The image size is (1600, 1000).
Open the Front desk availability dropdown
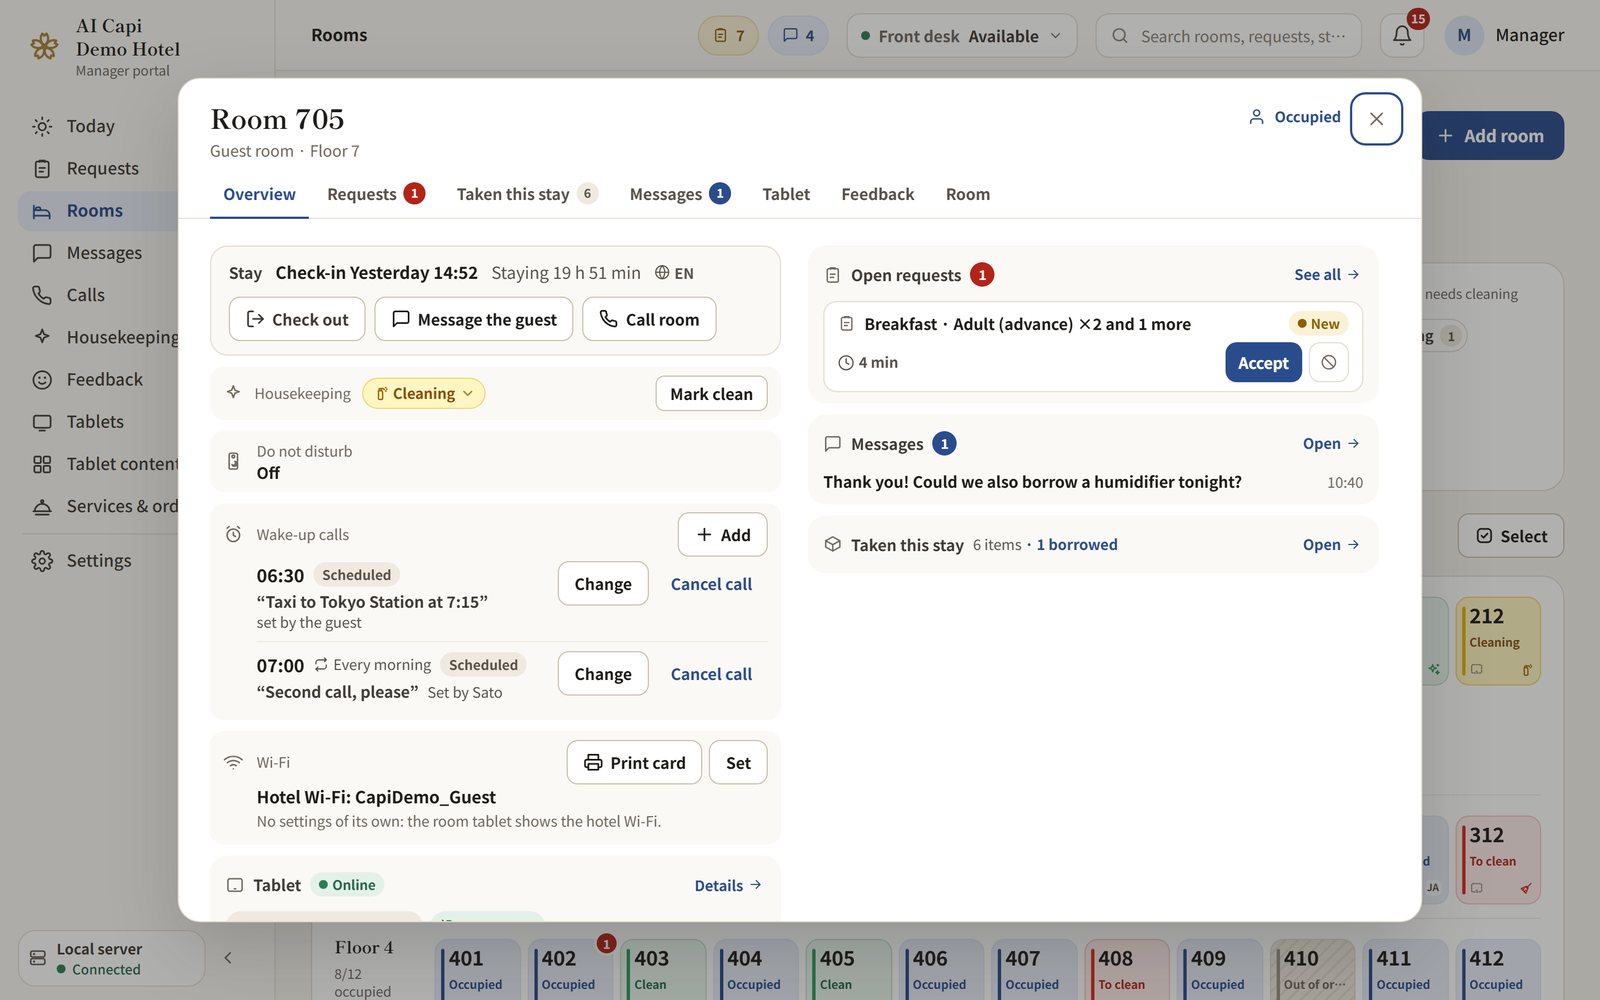(961, 36)
